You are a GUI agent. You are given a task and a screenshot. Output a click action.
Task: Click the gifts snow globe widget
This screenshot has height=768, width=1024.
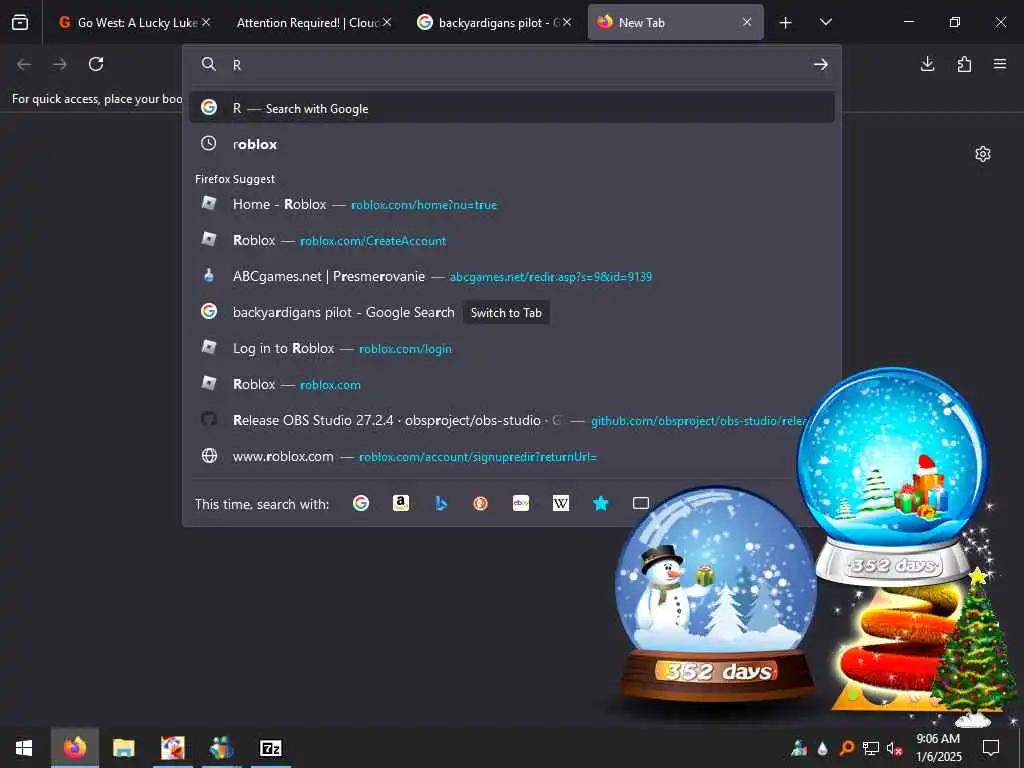tap(893, 475)
